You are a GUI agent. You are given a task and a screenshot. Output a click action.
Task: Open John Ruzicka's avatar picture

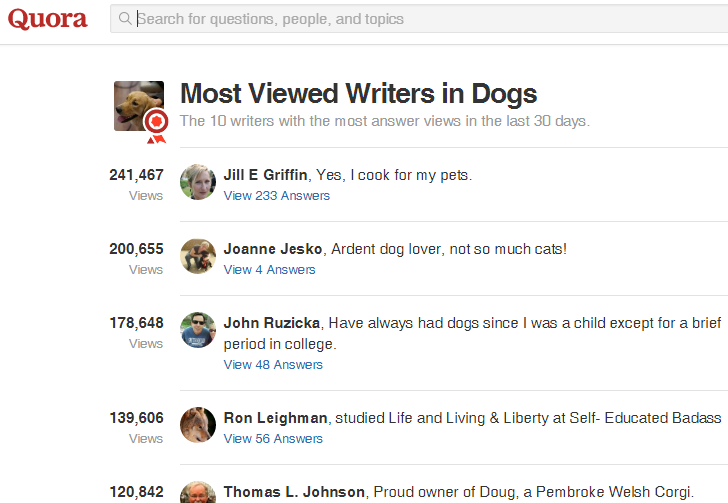pyautogui.click(x=198, y=330)
